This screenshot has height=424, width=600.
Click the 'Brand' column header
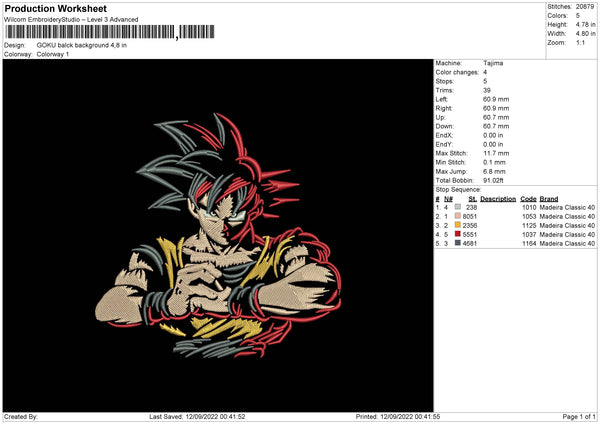[549, 199]
